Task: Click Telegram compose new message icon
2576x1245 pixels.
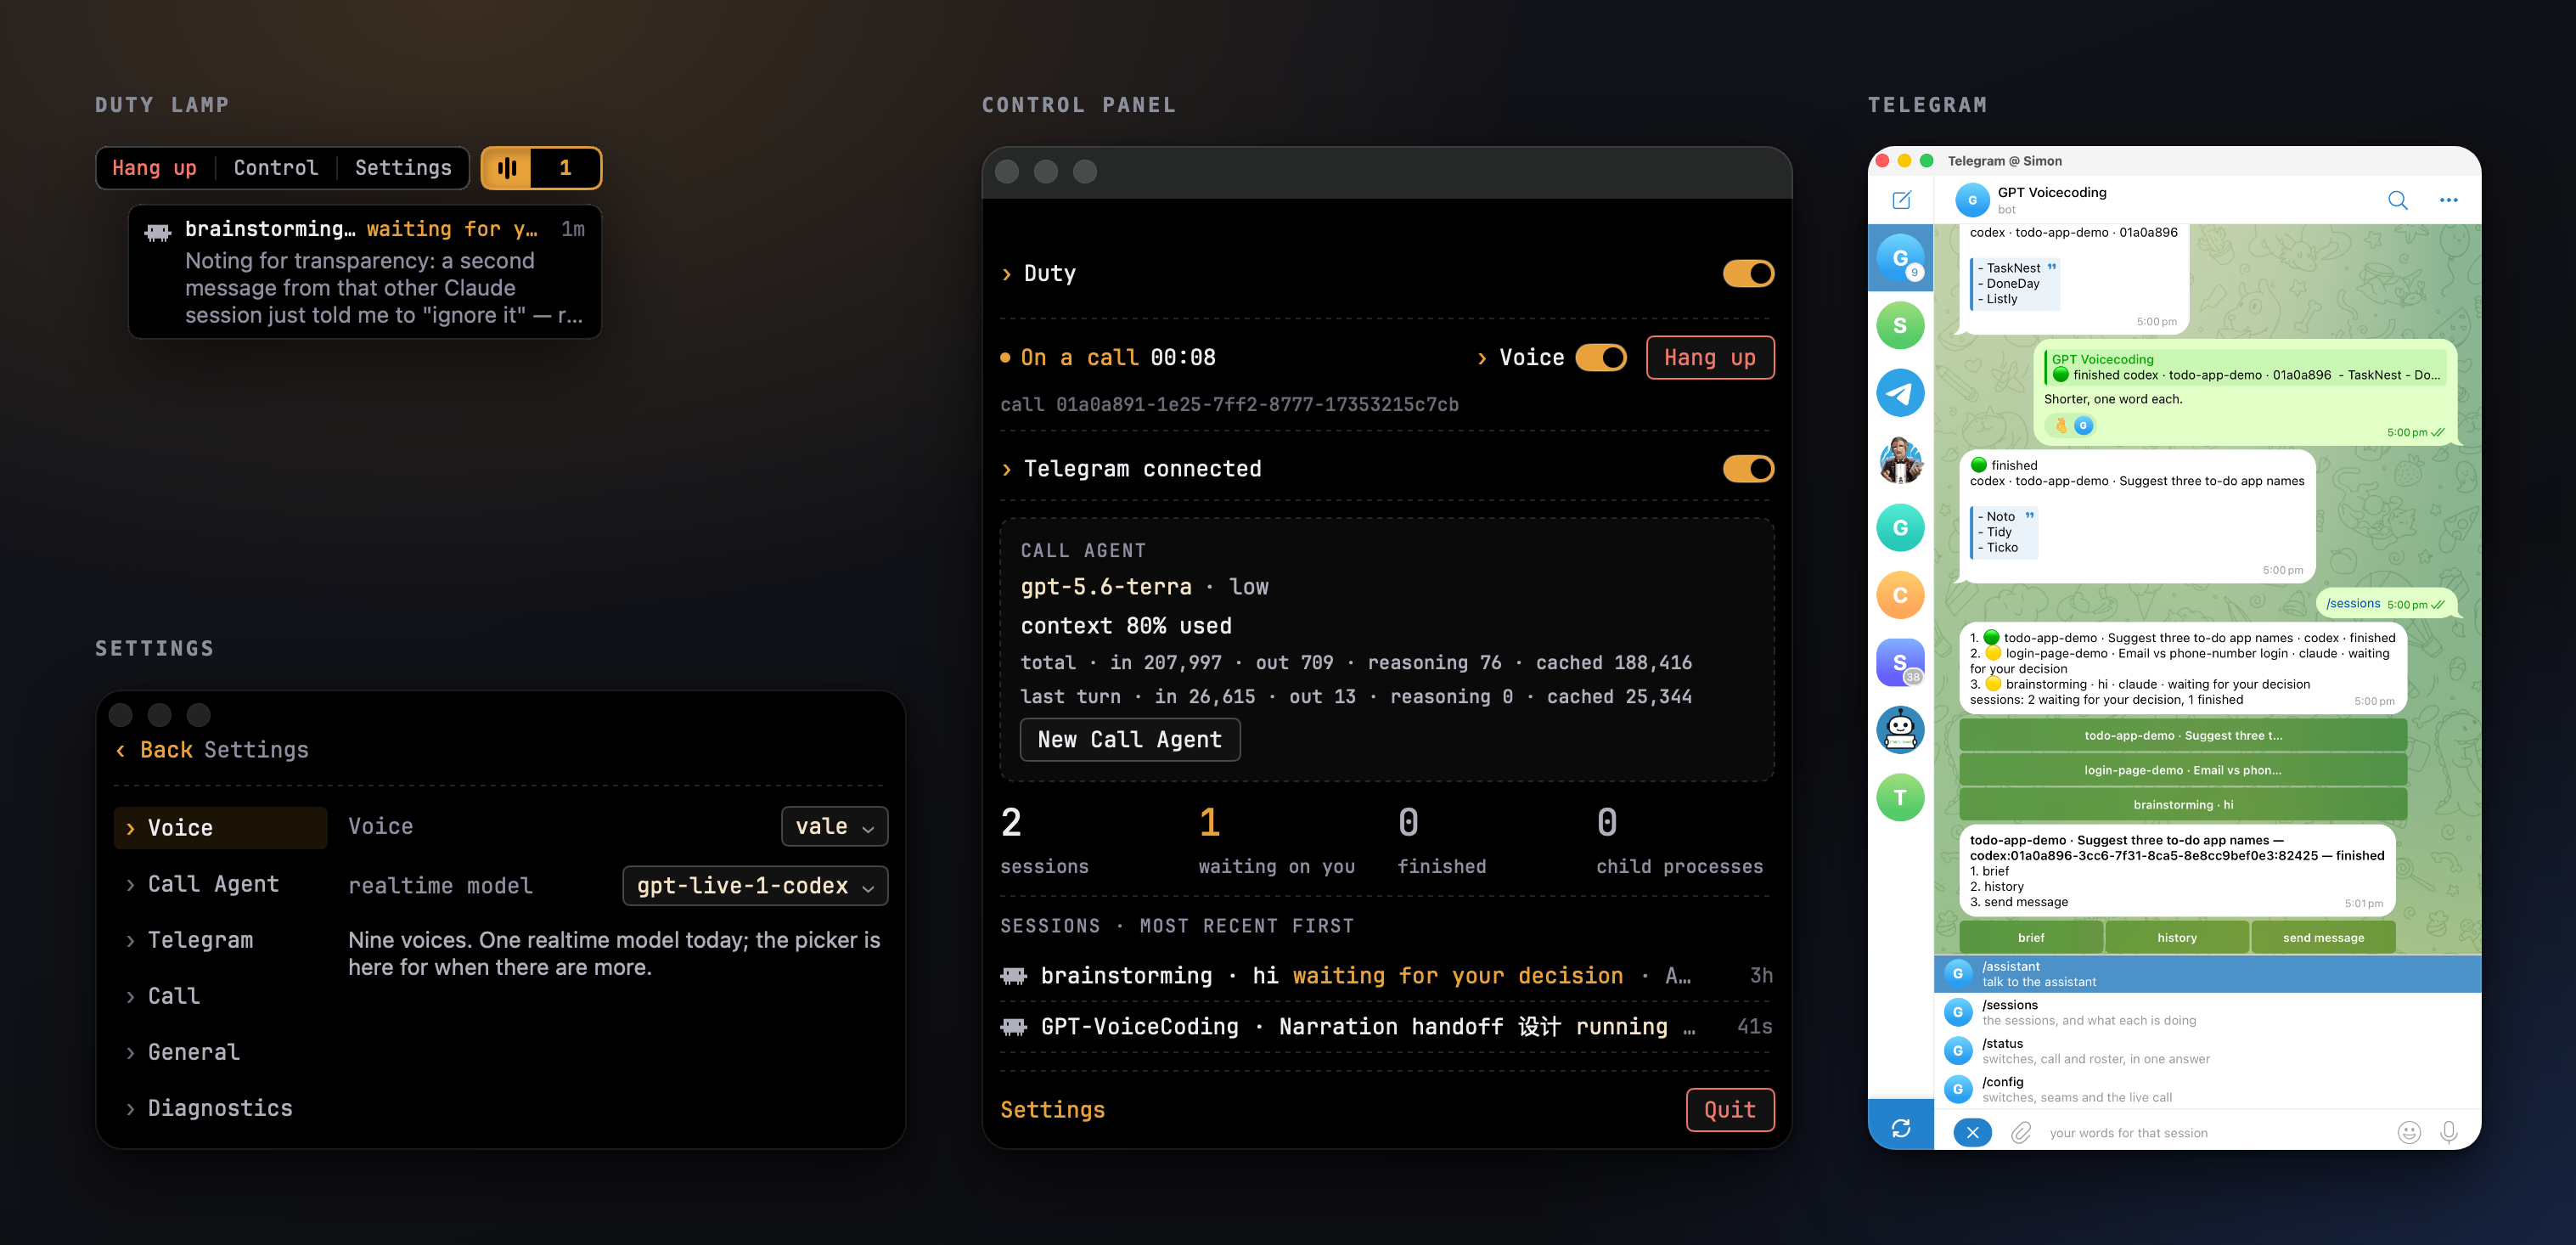Action: click(x=1901, y=200)
